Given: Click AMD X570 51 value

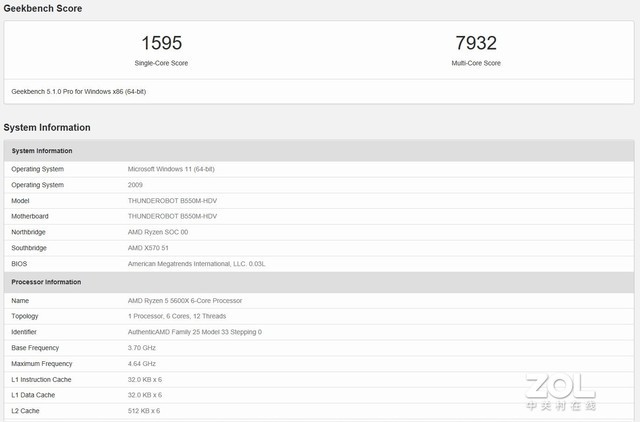Looking at the screenshot, I should [148, 248].
